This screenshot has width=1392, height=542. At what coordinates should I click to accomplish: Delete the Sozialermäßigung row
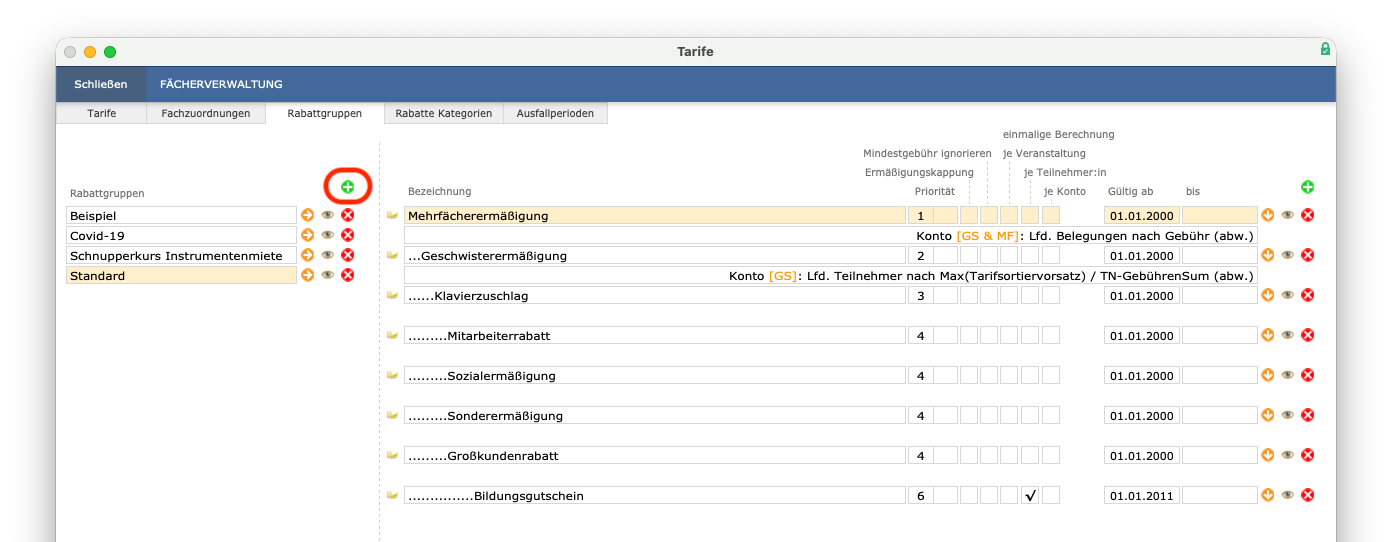coord(1307,375)
